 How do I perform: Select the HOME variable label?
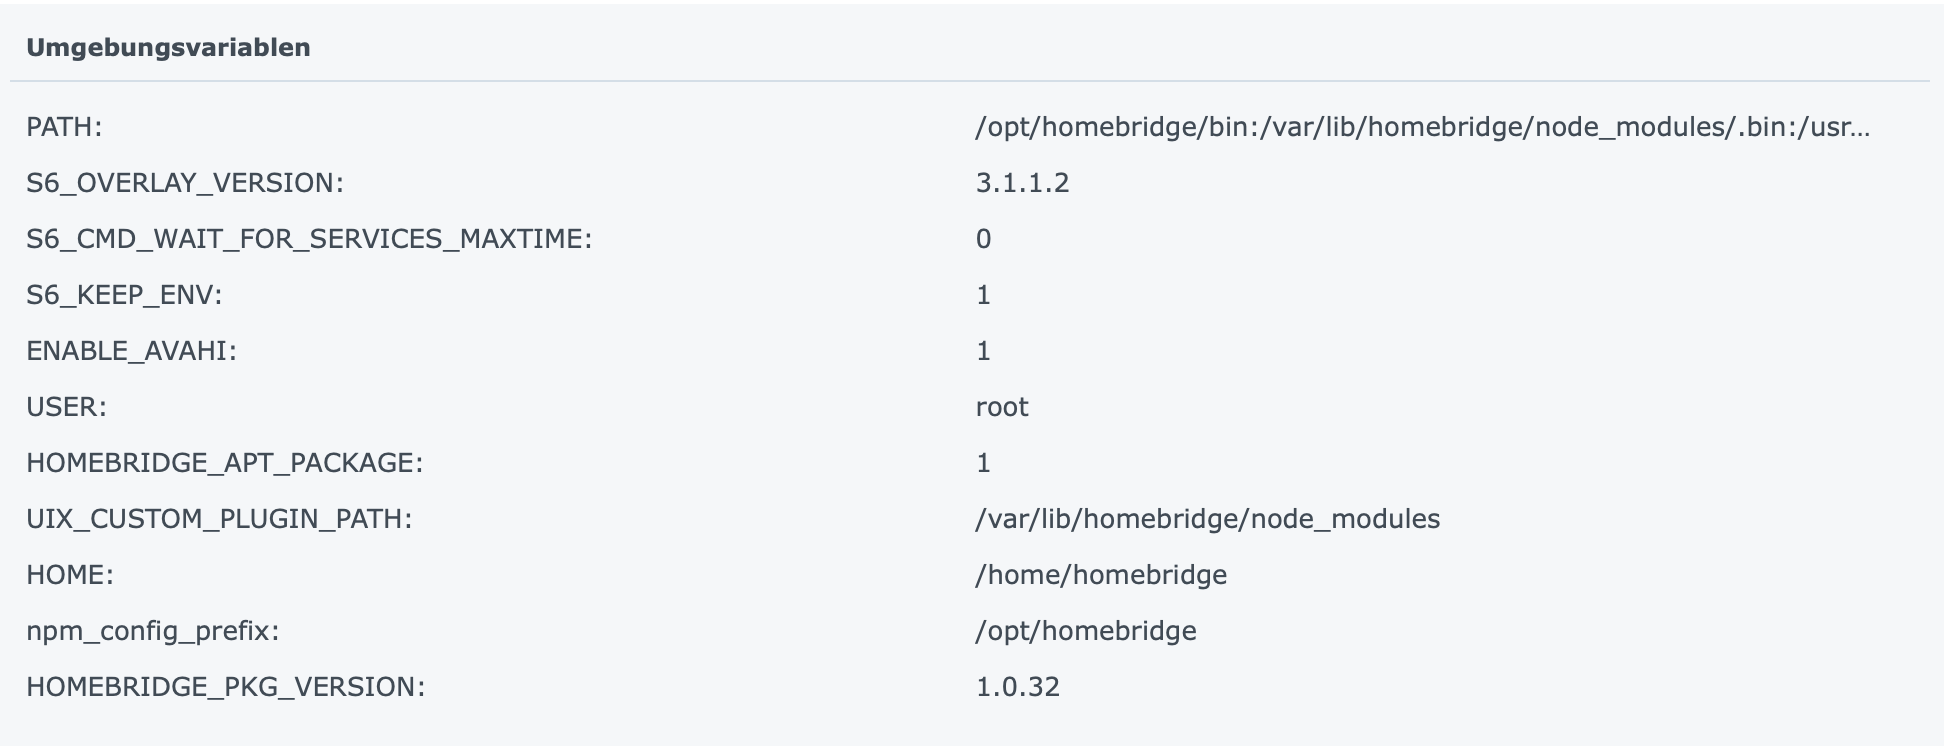[70, 575]
